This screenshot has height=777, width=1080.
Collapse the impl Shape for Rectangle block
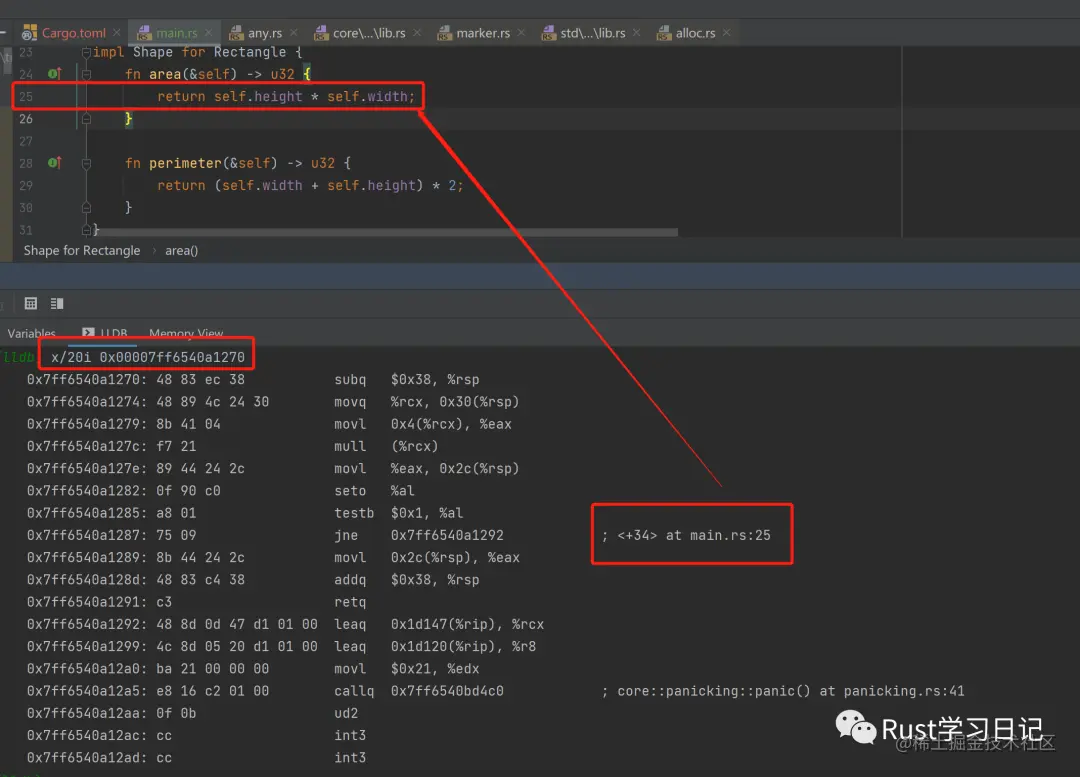[86, 52]
